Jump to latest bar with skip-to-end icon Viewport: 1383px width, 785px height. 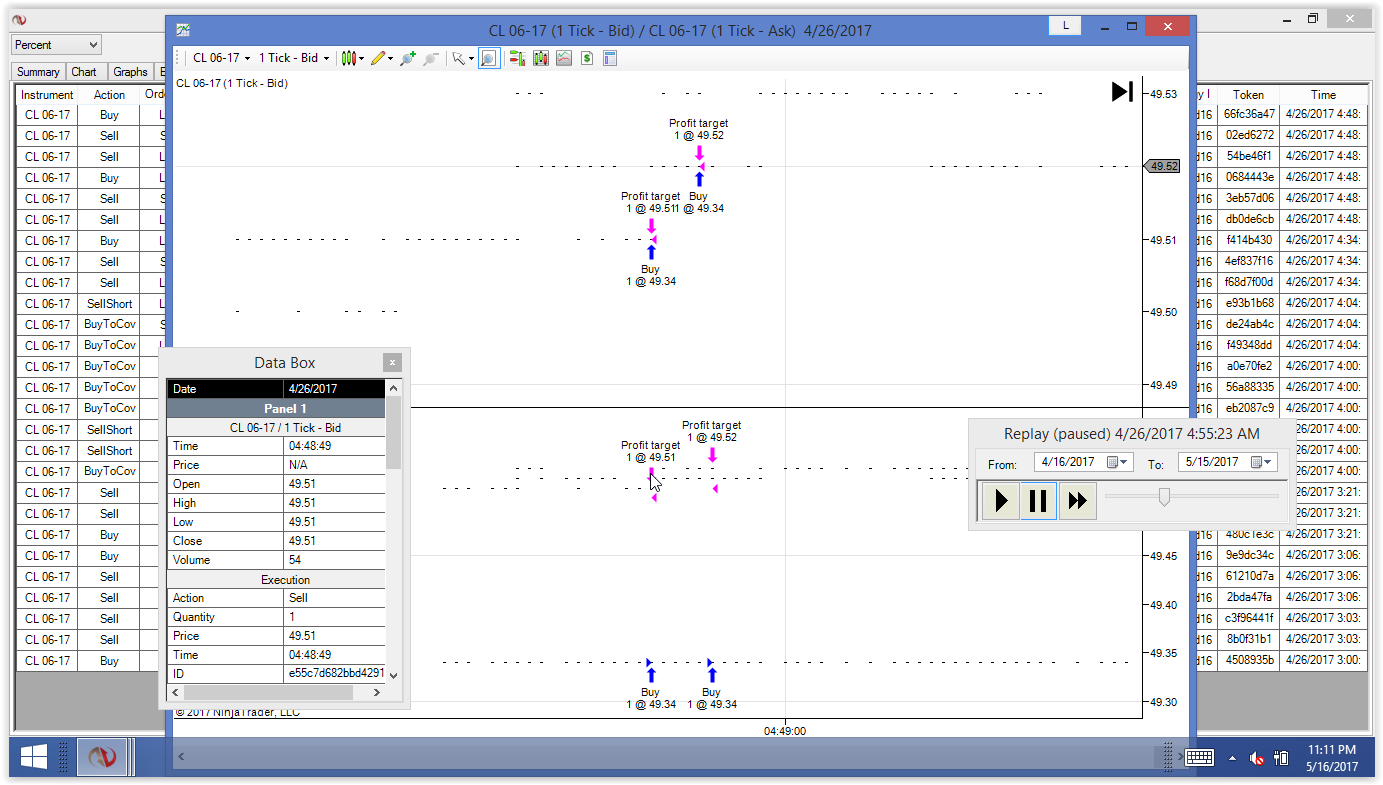coord(1122,92)
